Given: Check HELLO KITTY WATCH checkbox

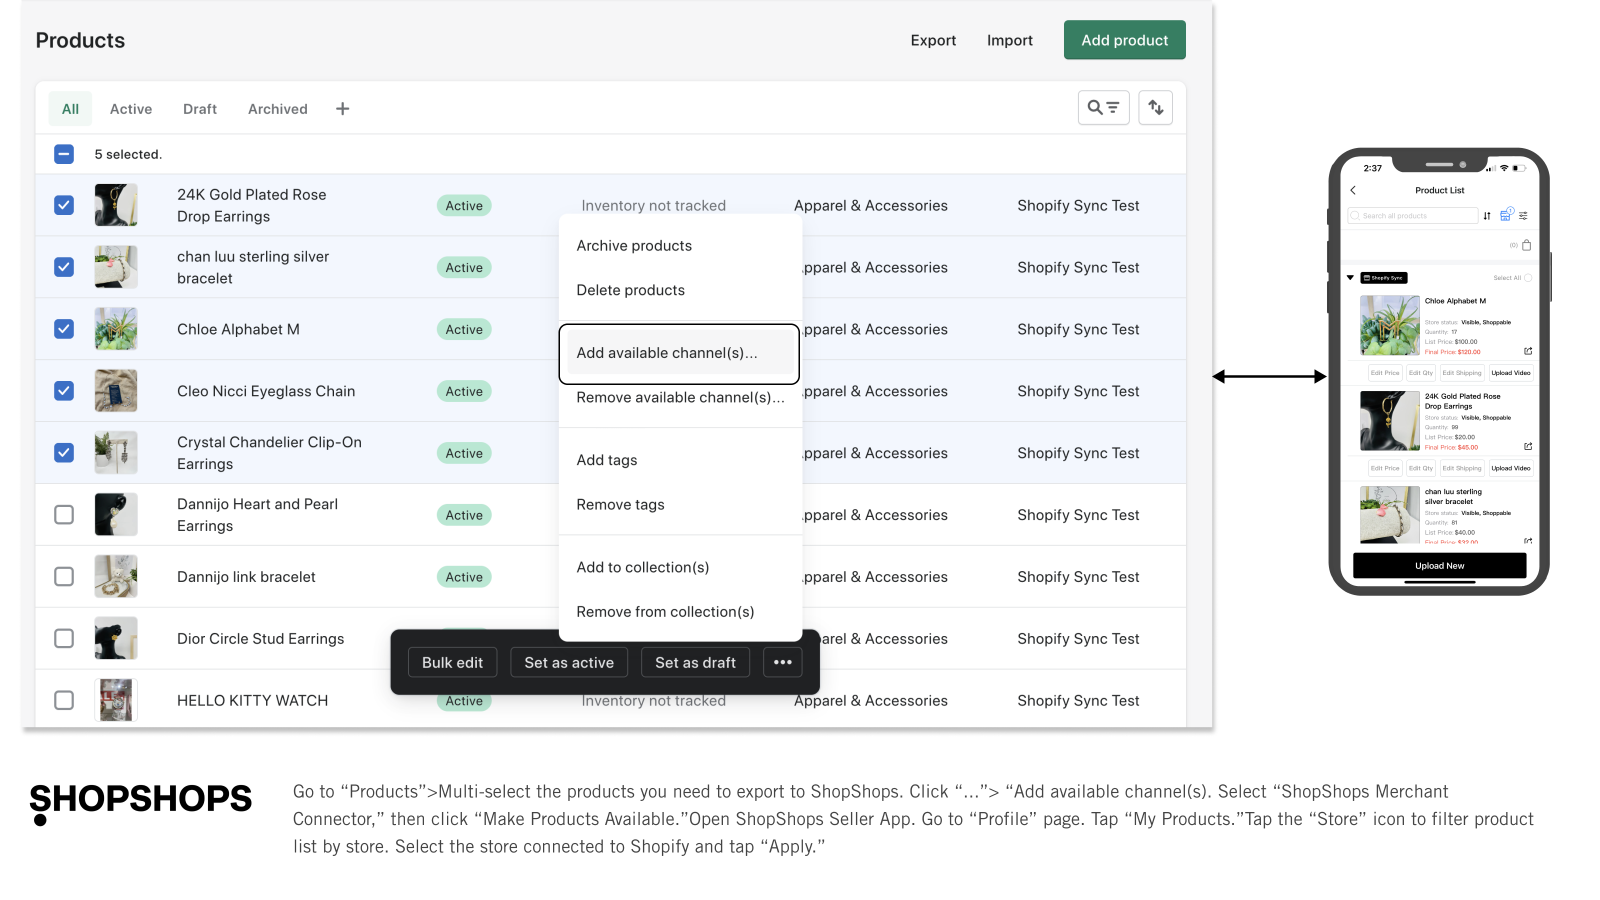Looking at the screenshot, I should [64, 700].
